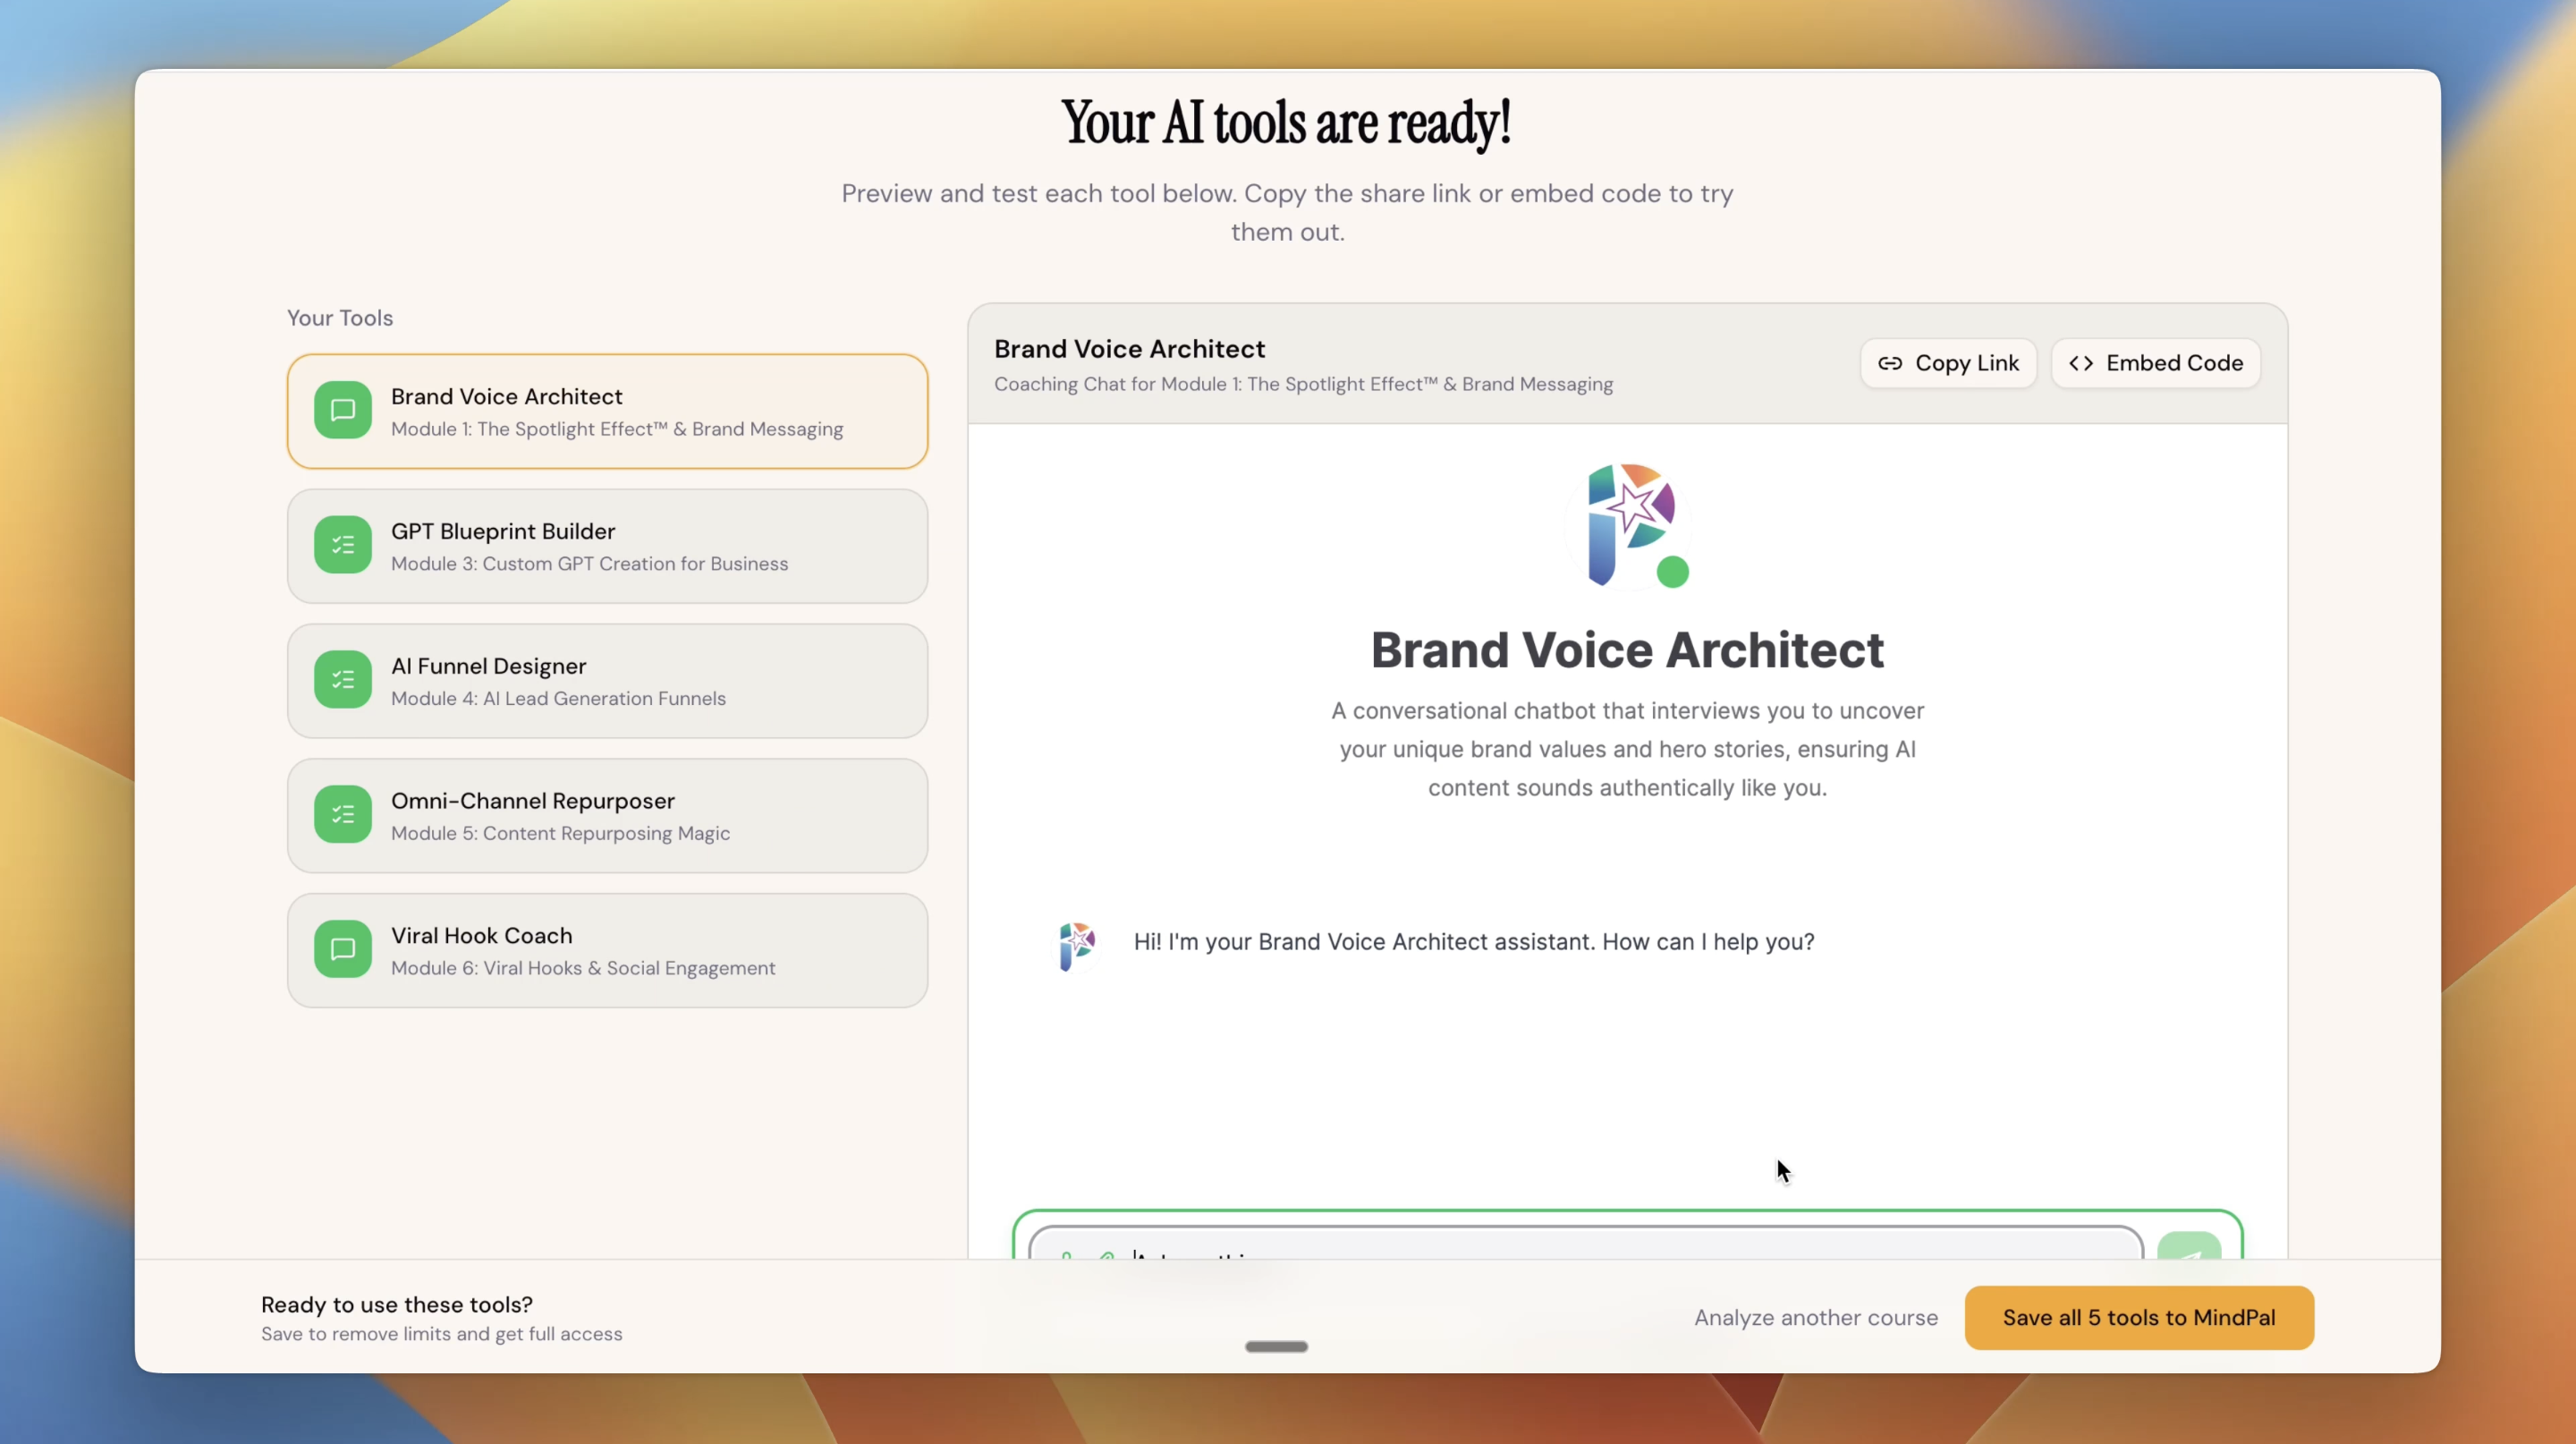This screenshot has height=1444, width=2576.
Task: Click the link icon on Copy Link button
Action: point(1892,363)
